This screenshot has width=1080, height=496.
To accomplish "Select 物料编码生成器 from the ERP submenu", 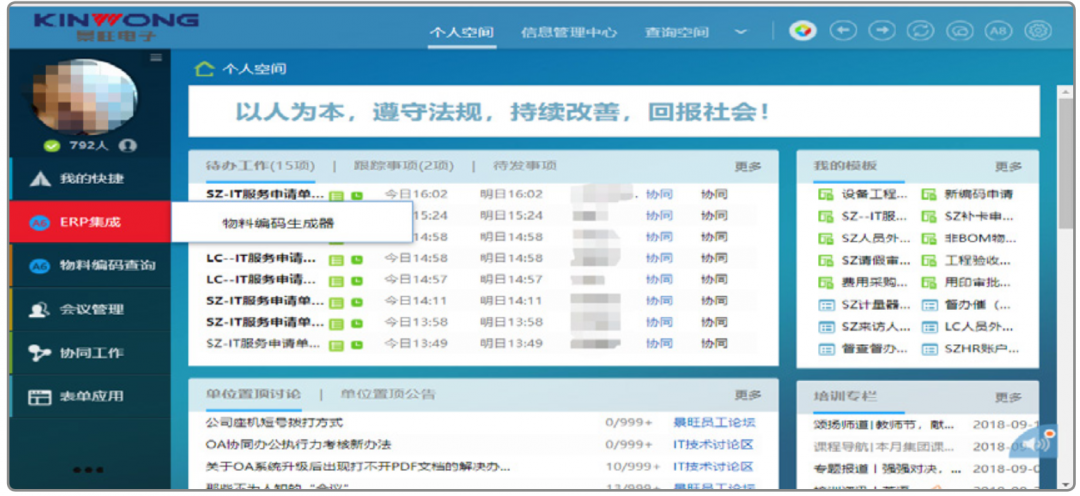I will pos(278,223).
